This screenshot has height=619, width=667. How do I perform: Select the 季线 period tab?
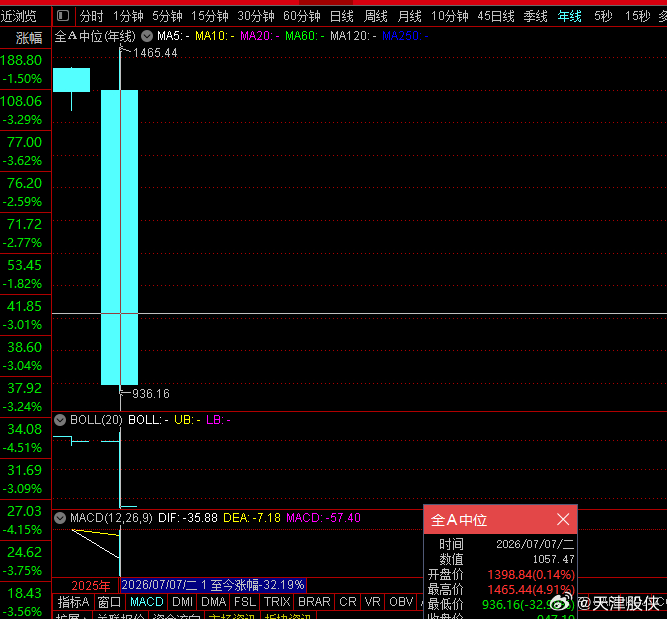pyautogui.click(x=536, y=17)
